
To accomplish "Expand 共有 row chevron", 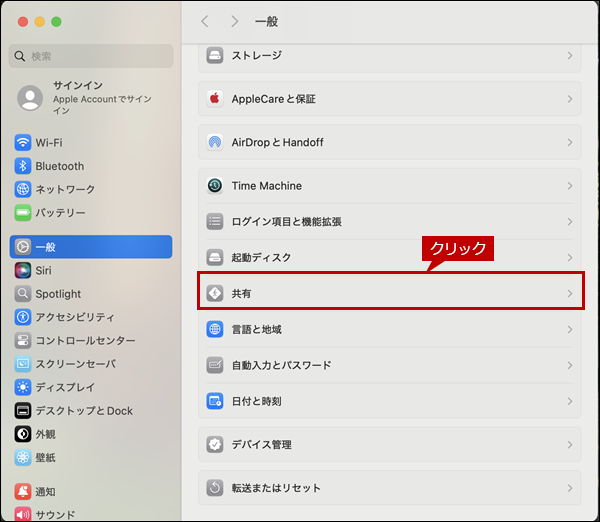I will point(570,294).
